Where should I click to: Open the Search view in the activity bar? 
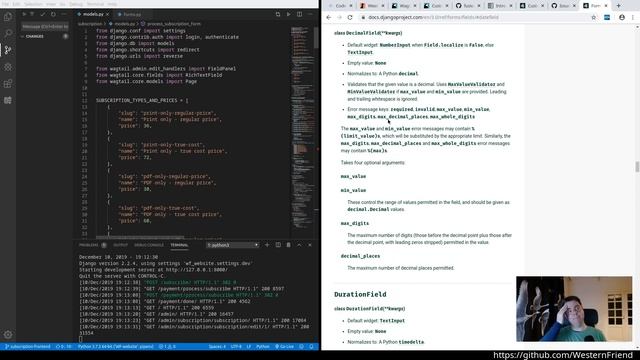[x=8, y=33]
